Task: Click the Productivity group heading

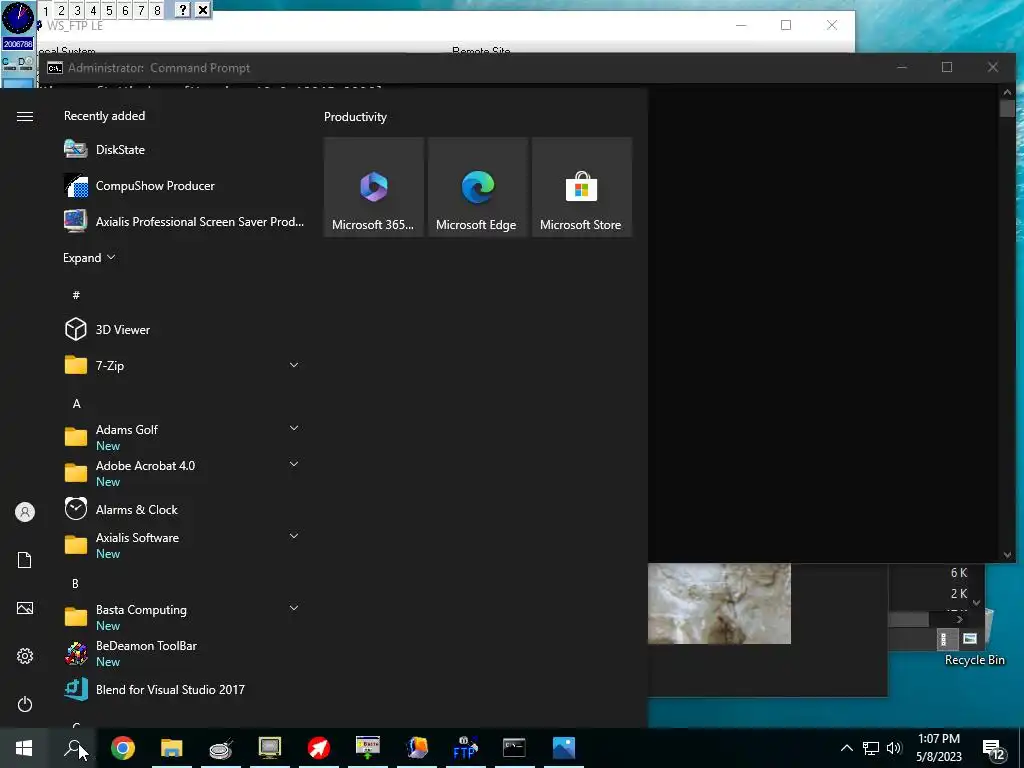Action: coord(355,117)
